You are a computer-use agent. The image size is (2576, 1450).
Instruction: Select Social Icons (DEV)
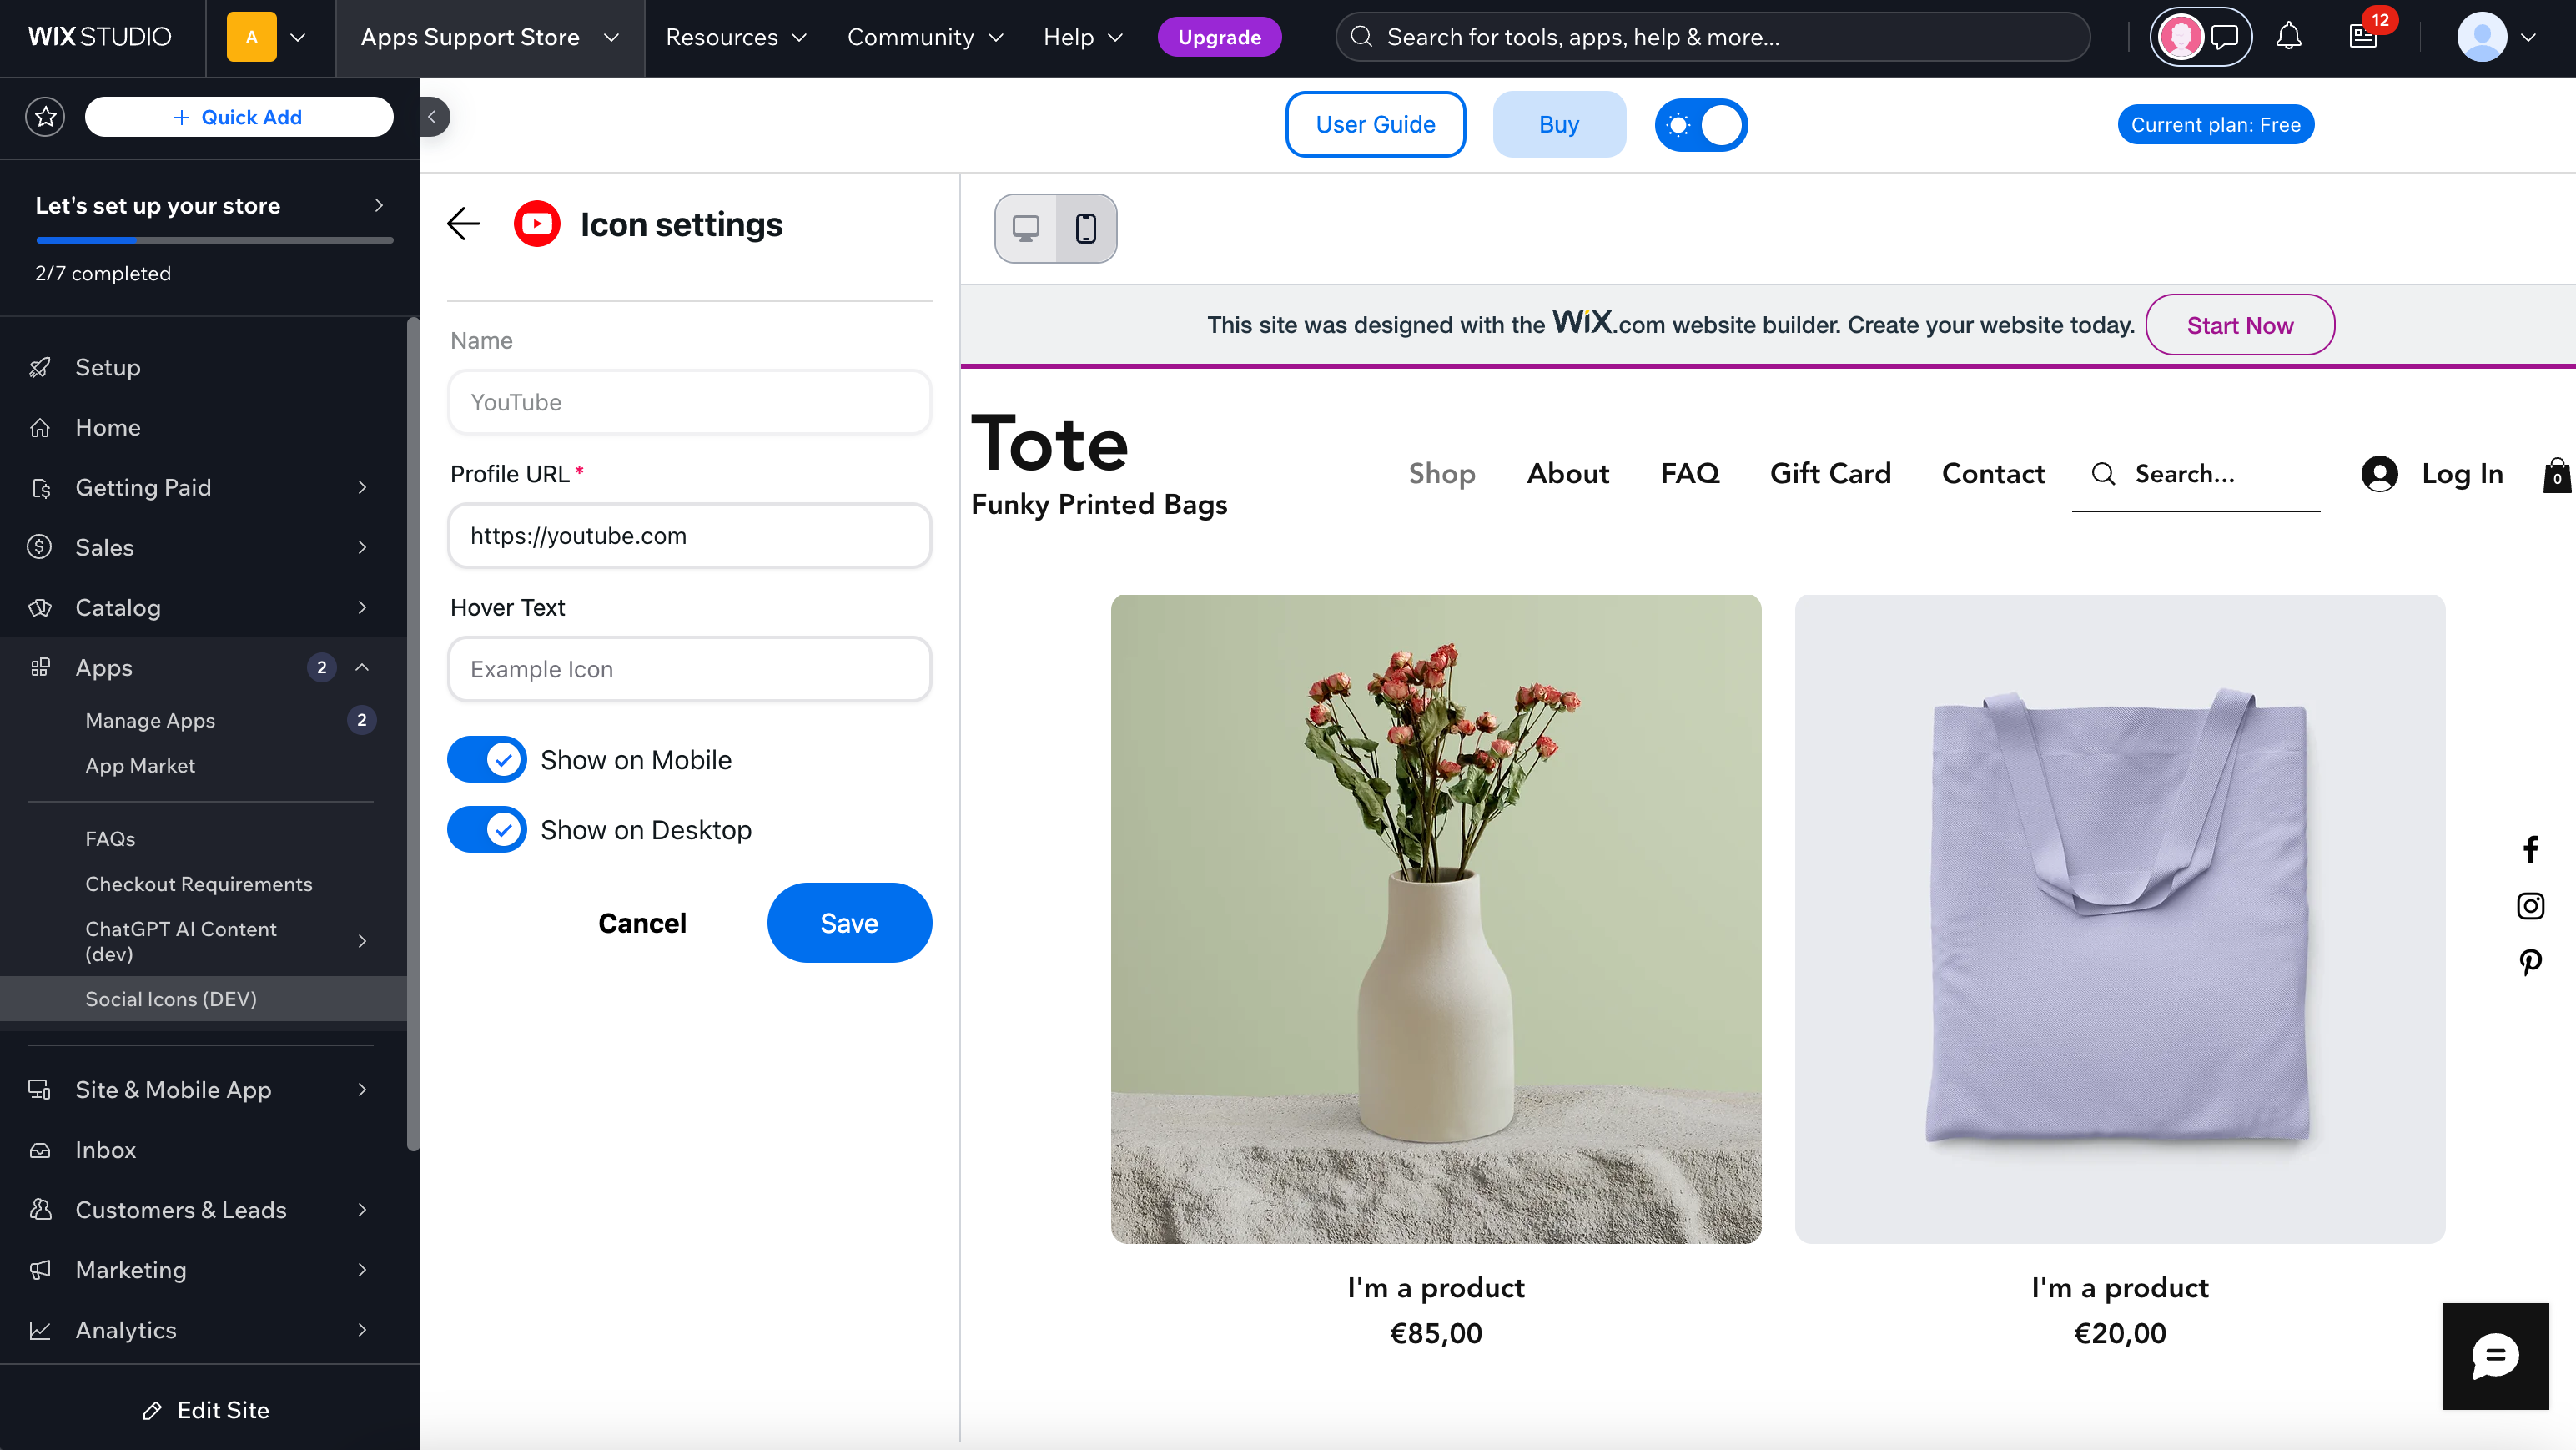[204, 999]
